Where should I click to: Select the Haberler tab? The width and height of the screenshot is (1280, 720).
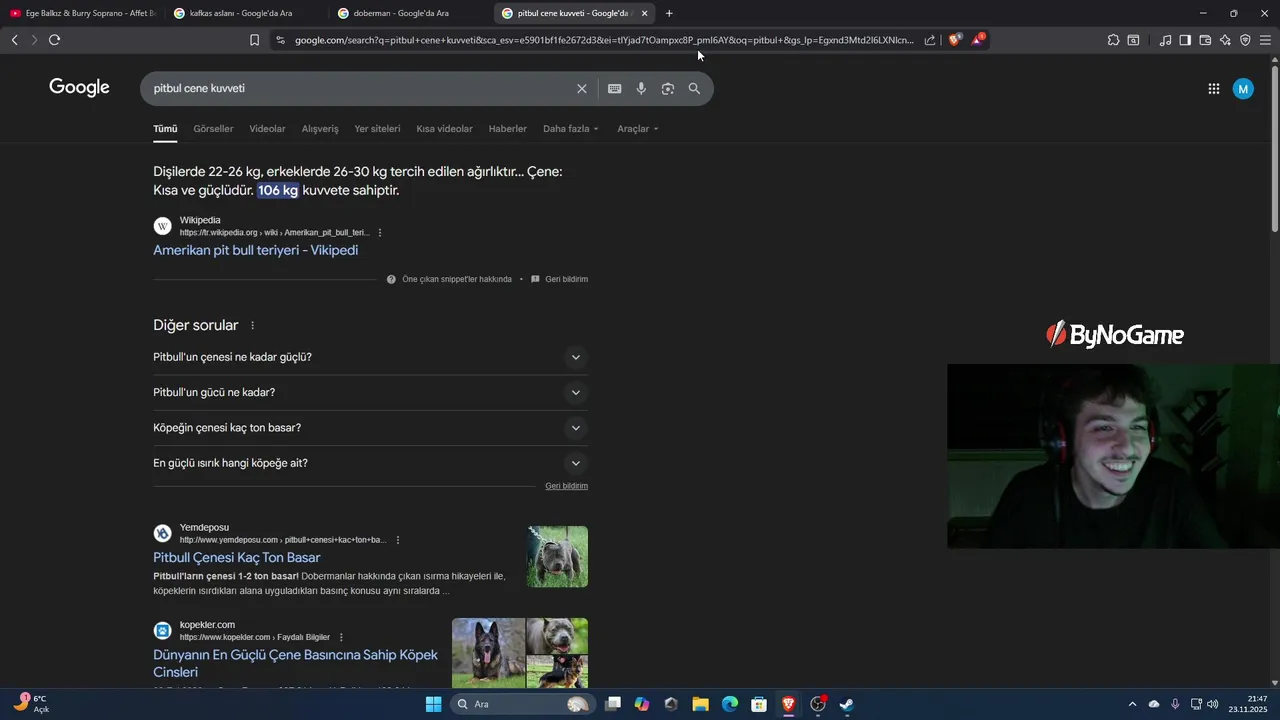pos(507,129)
